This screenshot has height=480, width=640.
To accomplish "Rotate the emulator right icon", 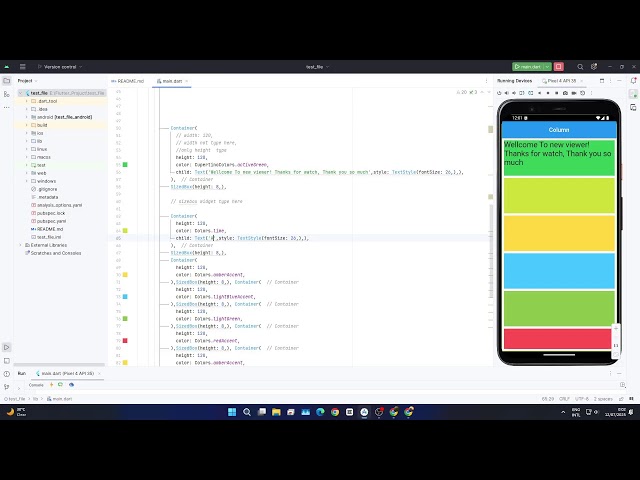I will [531, 93].
